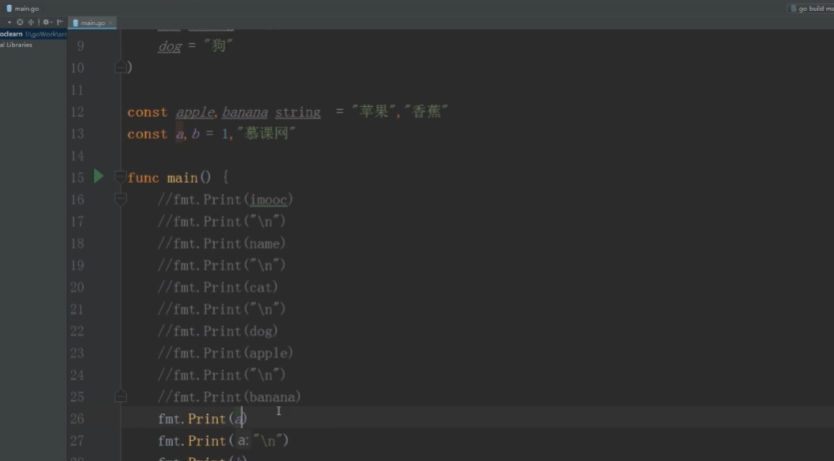This screenshot has height=461, width=834.
Task: Open project panel settings gear
Action: [x=45, y=21]
